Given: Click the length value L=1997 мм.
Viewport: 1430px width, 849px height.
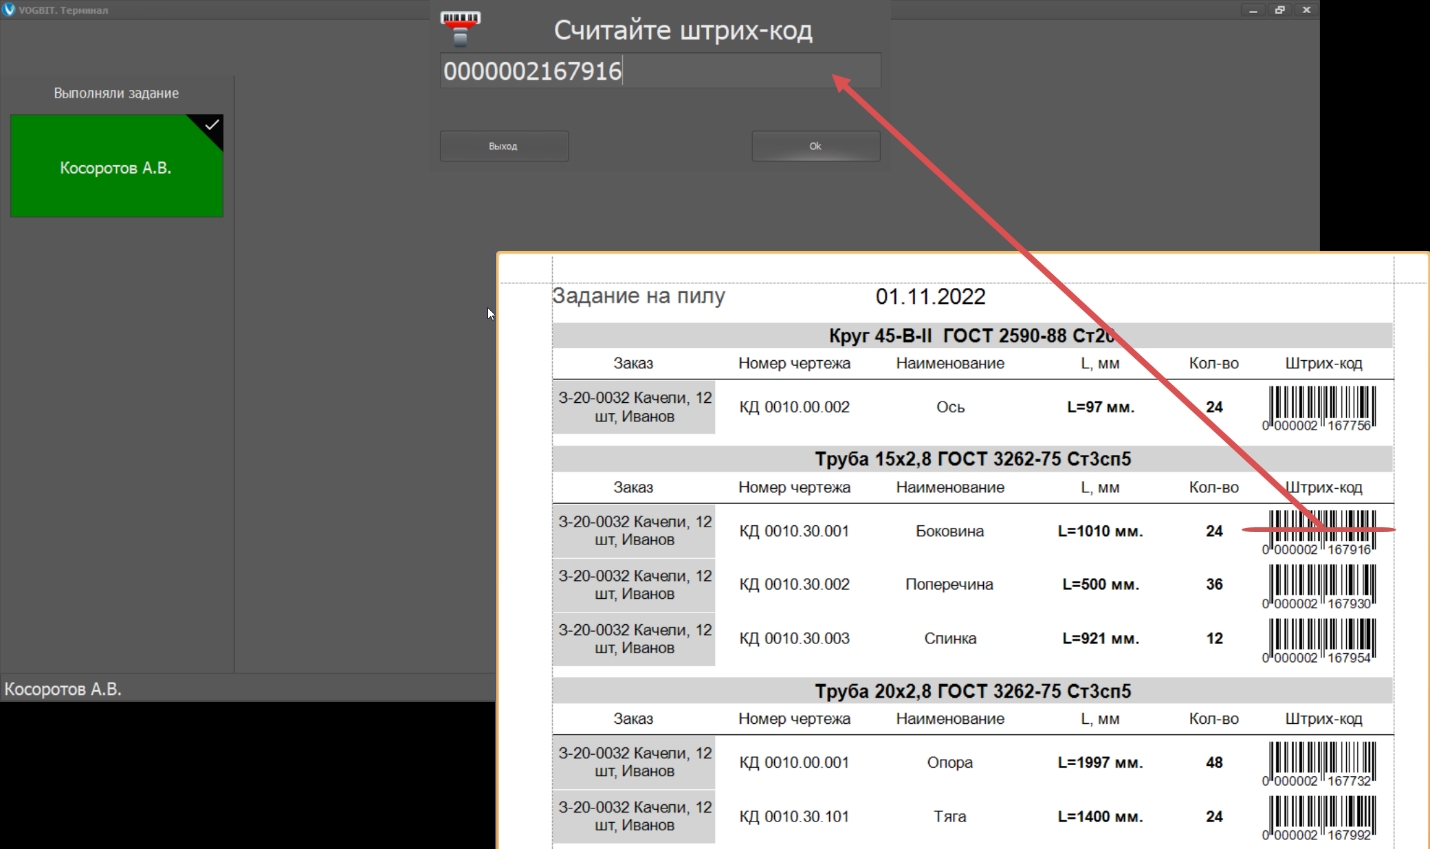Looking at the screenshot, I should pyautogui.click(x=1100, y=762).
